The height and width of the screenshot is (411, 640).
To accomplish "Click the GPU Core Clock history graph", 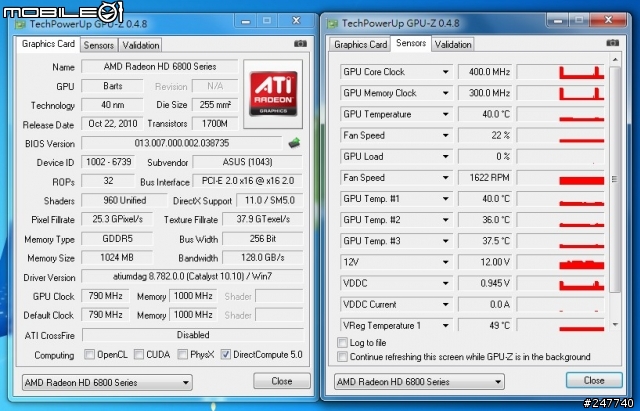I will [x=560, y=72].
